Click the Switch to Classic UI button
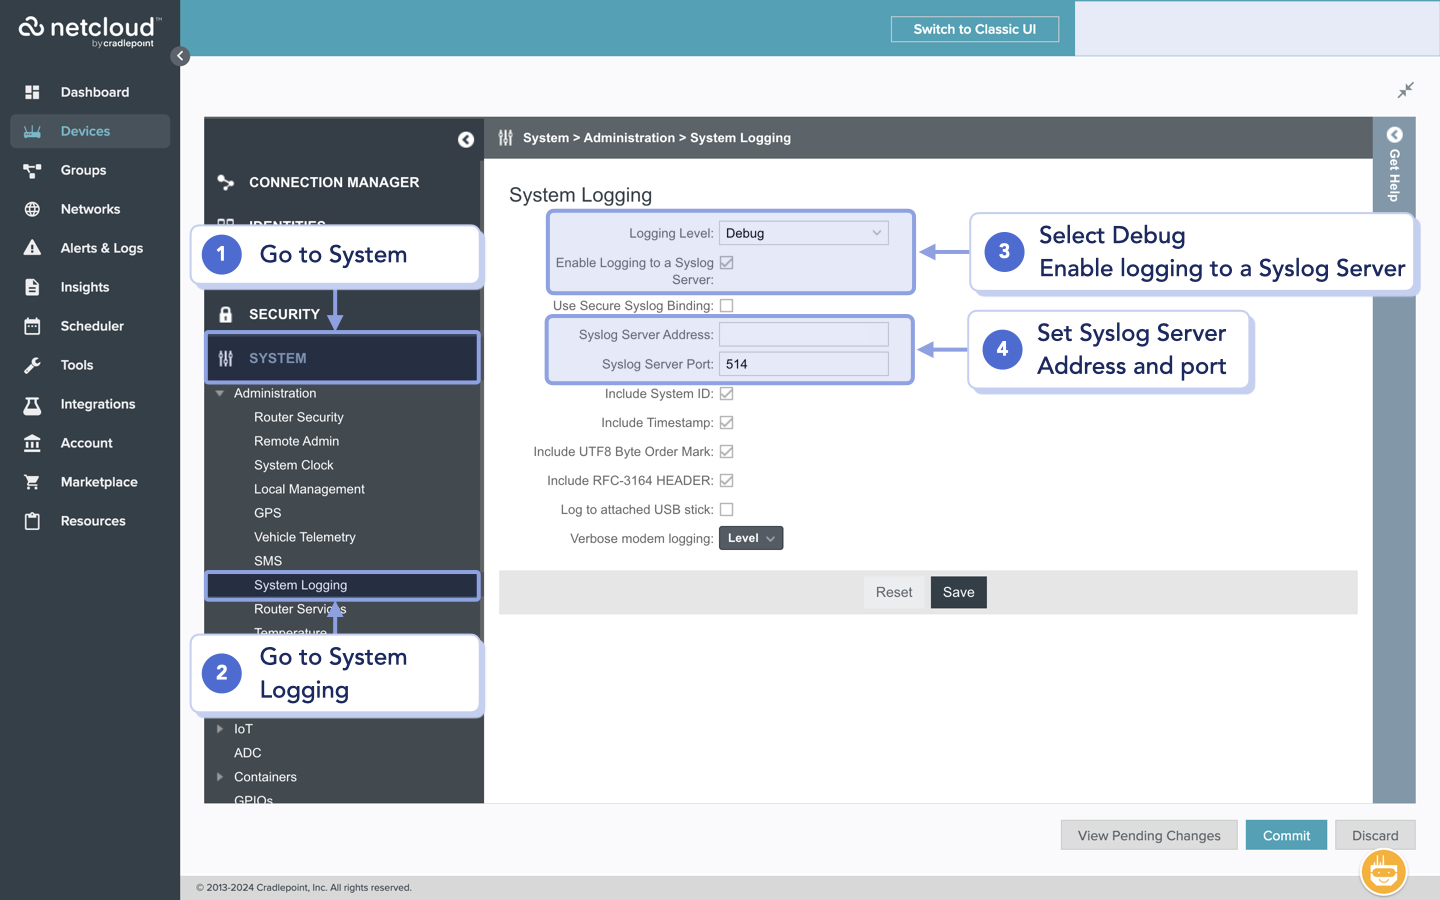The width and height of the screenshot is (1440, 900). [974, 28]
